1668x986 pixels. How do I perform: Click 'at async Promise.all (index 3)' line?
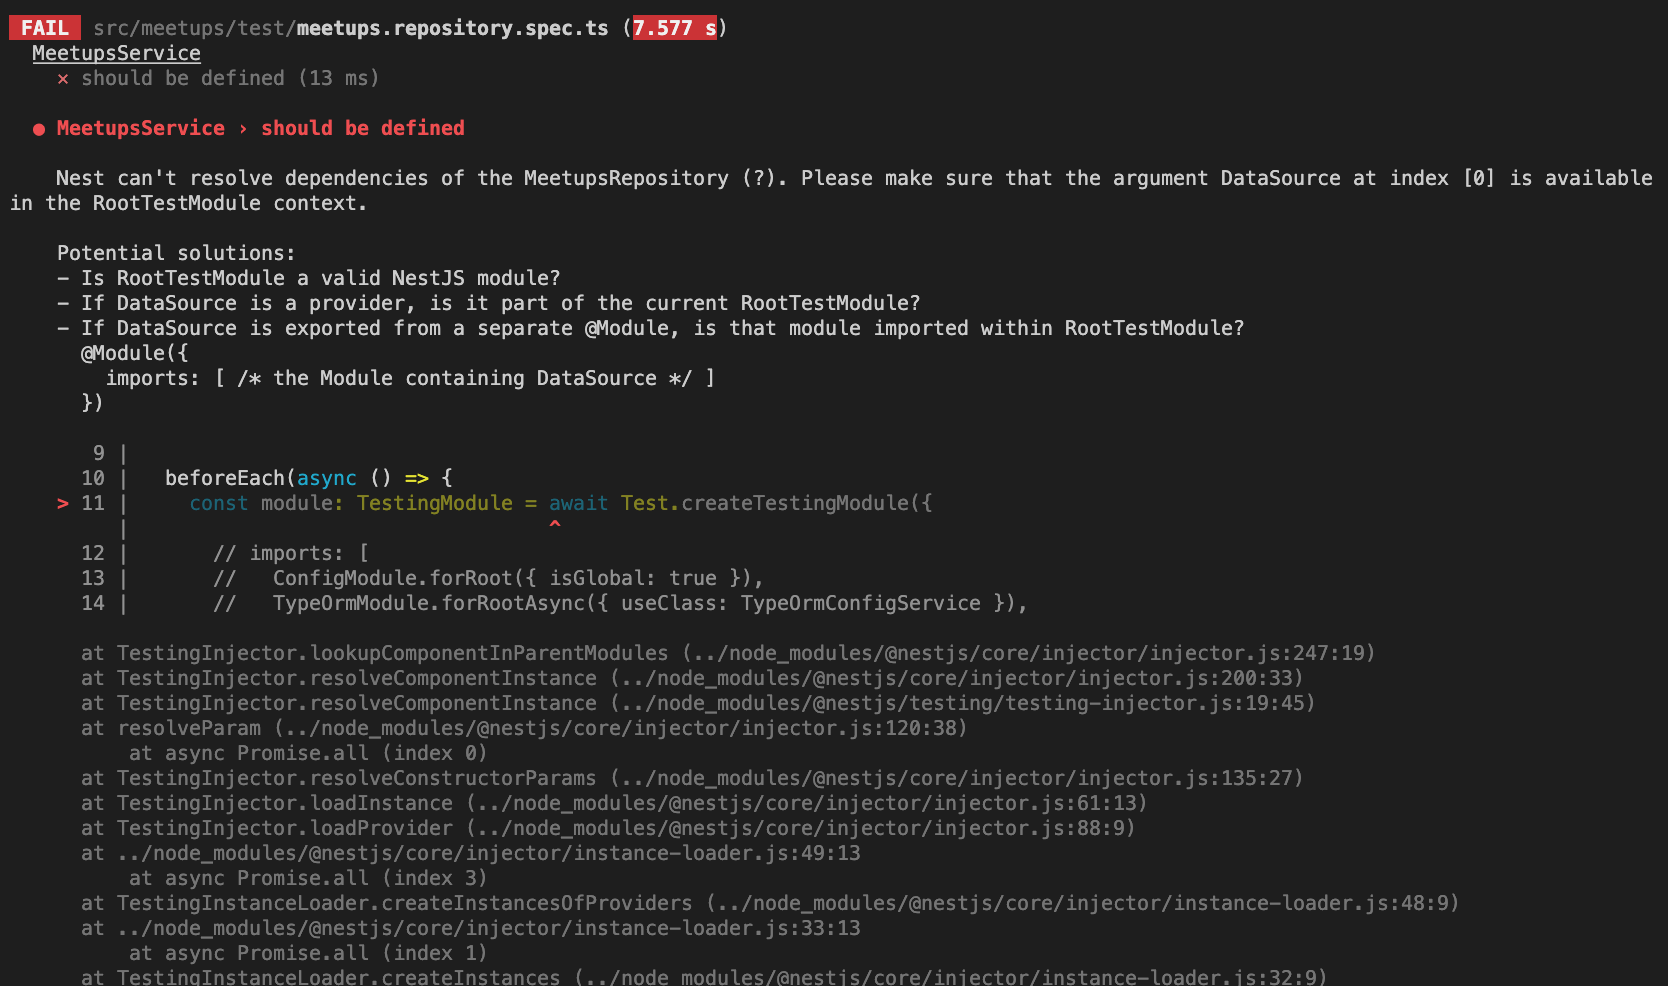(x=308, y=878)
